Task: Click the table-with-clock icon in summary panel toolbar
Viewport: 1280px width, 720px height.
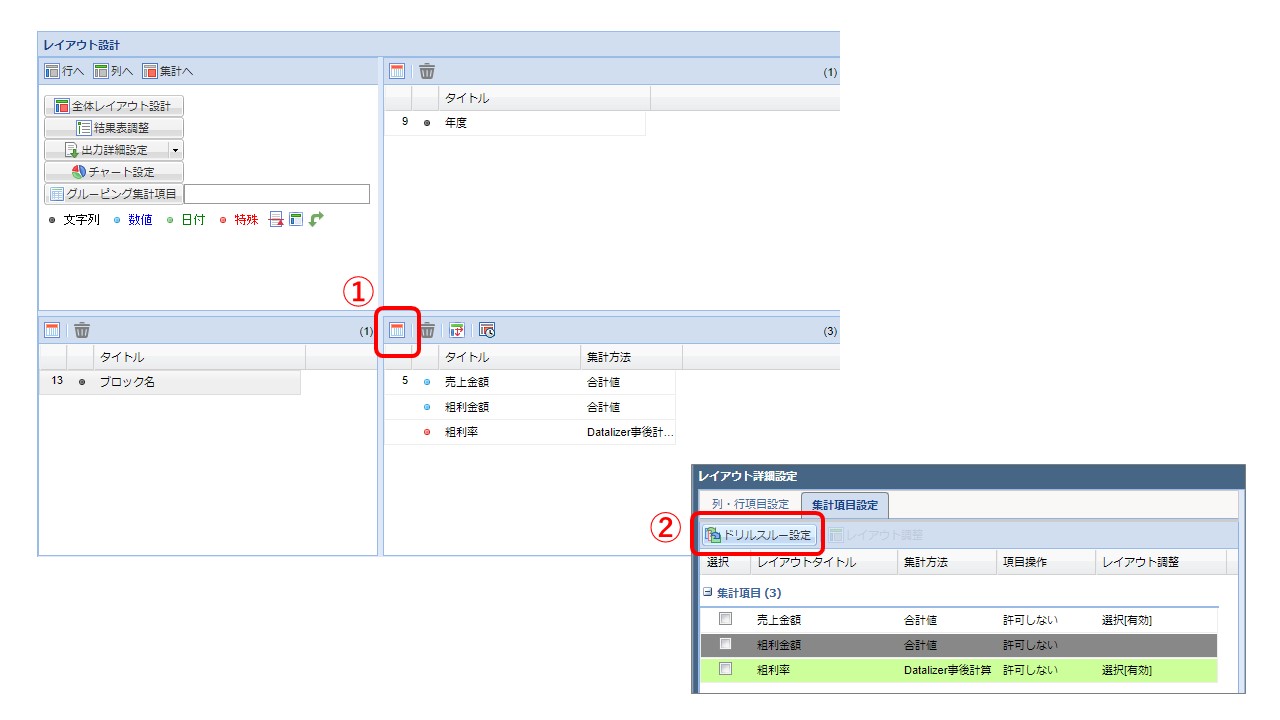Action: (x=487, y=330)
